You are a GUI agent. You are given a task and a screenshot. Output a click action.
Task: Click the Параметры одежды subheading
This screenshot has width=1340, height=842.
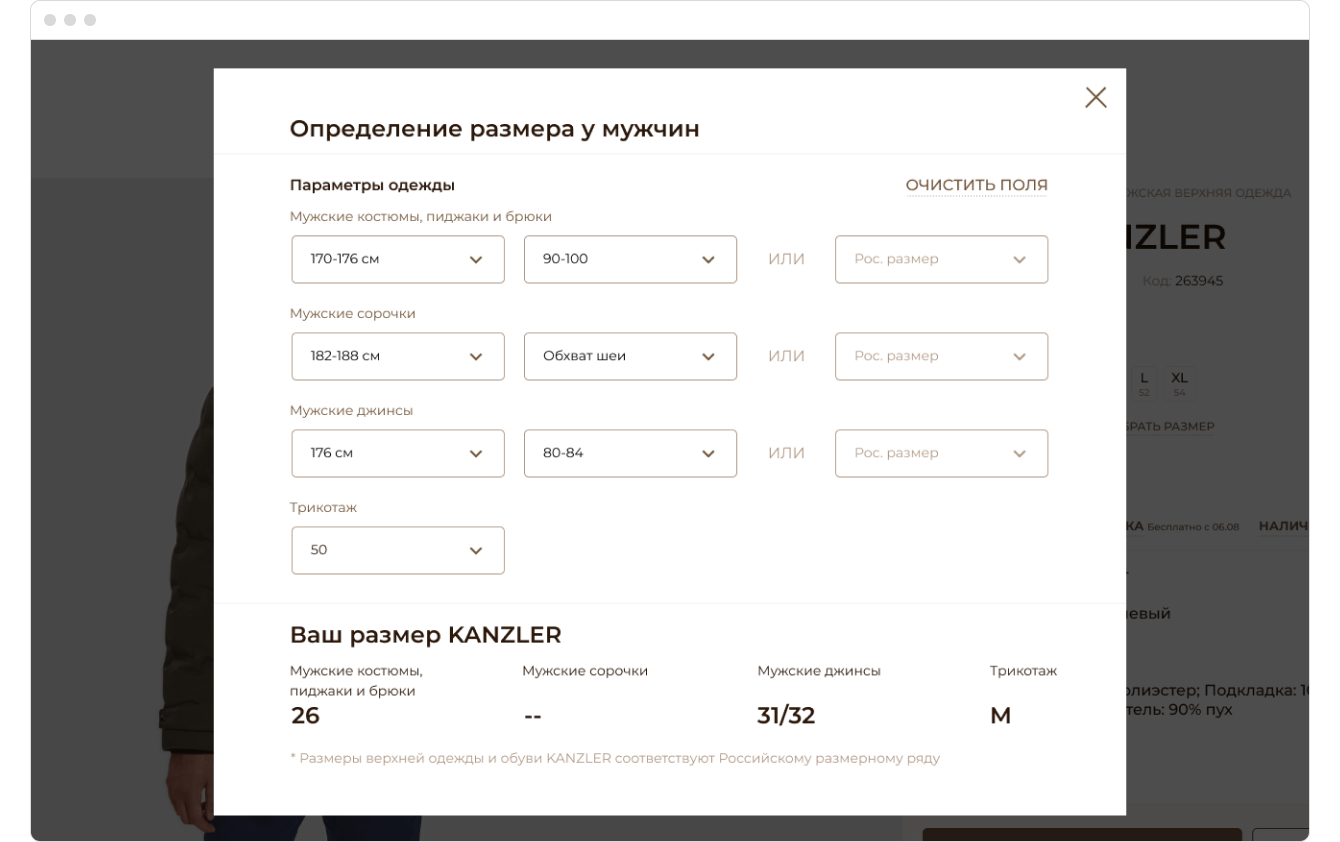372,185
